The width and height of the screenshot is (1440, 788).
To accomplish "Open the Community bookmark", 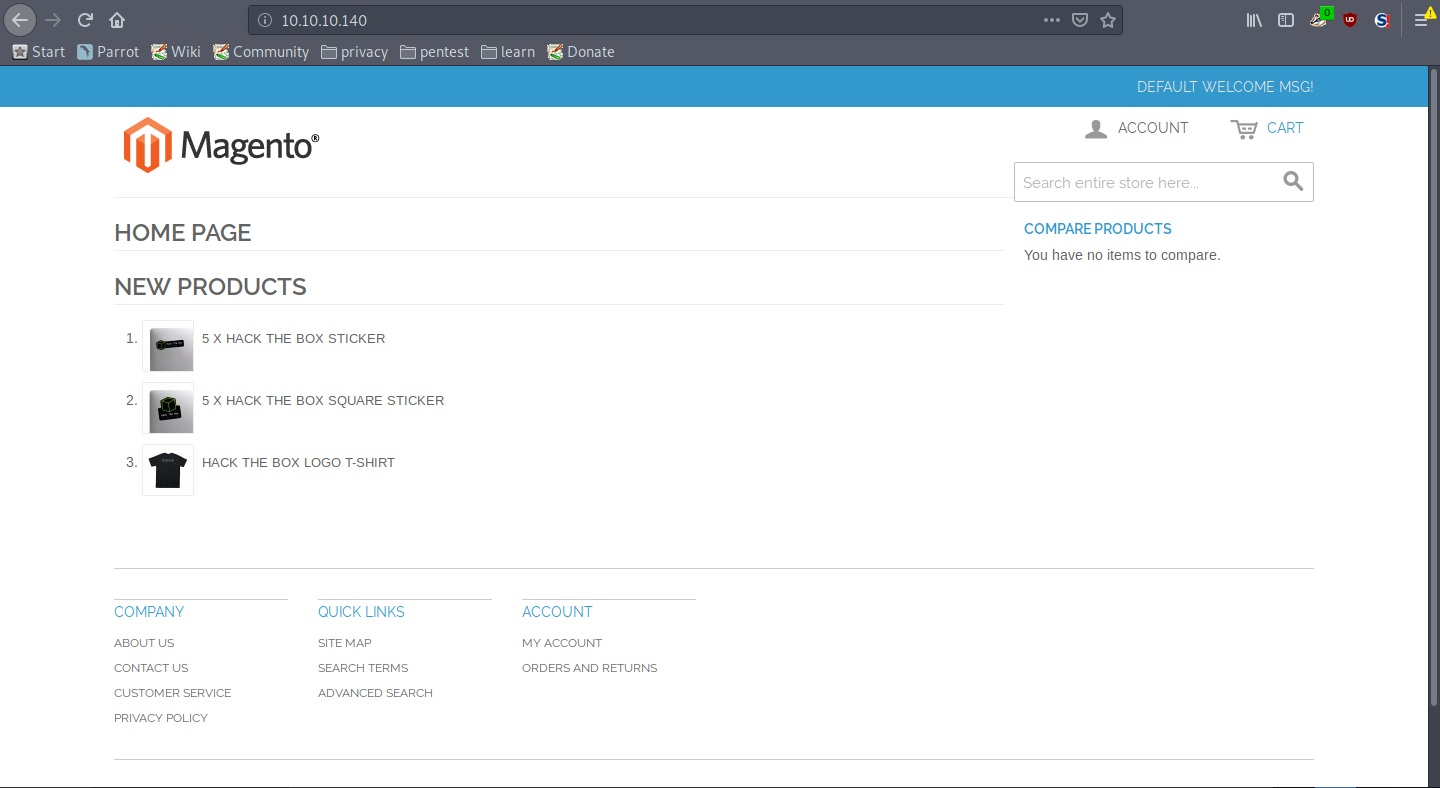I will point(260,52).
